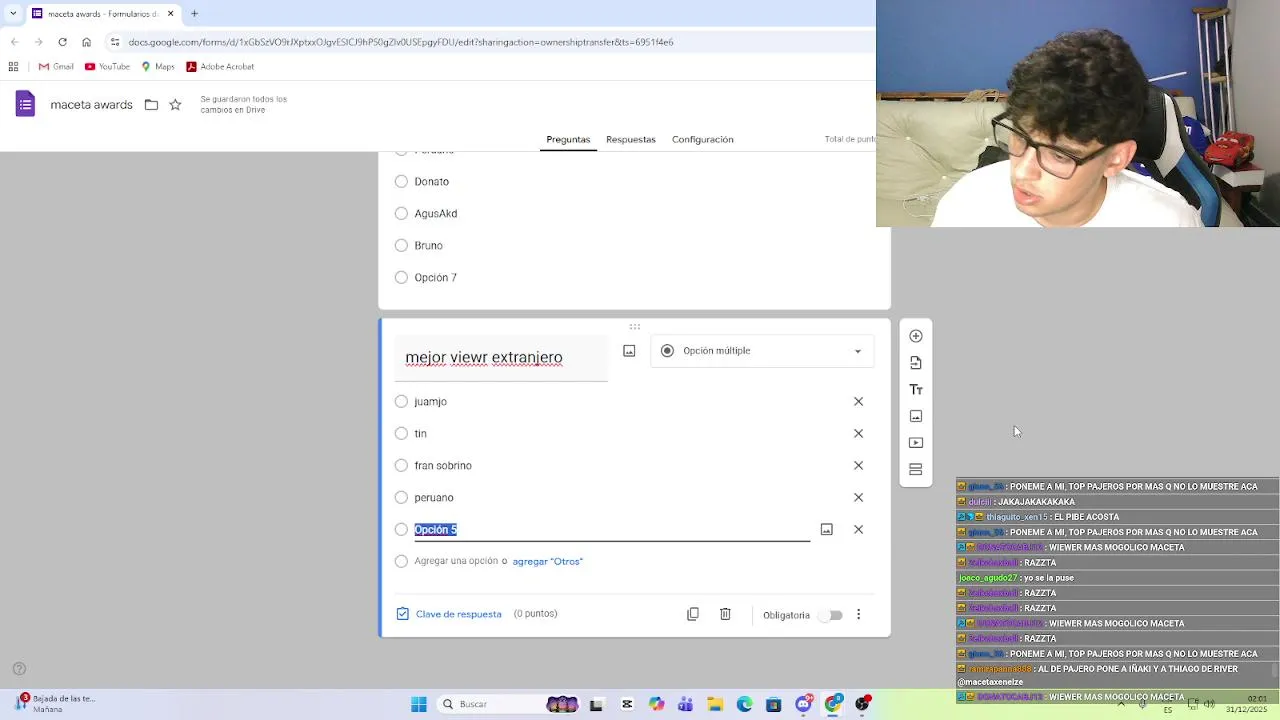The height and width of the screenshot is (720, 1280).
Task: Select the Opción 7 radio button
Action: click(401, 278)
